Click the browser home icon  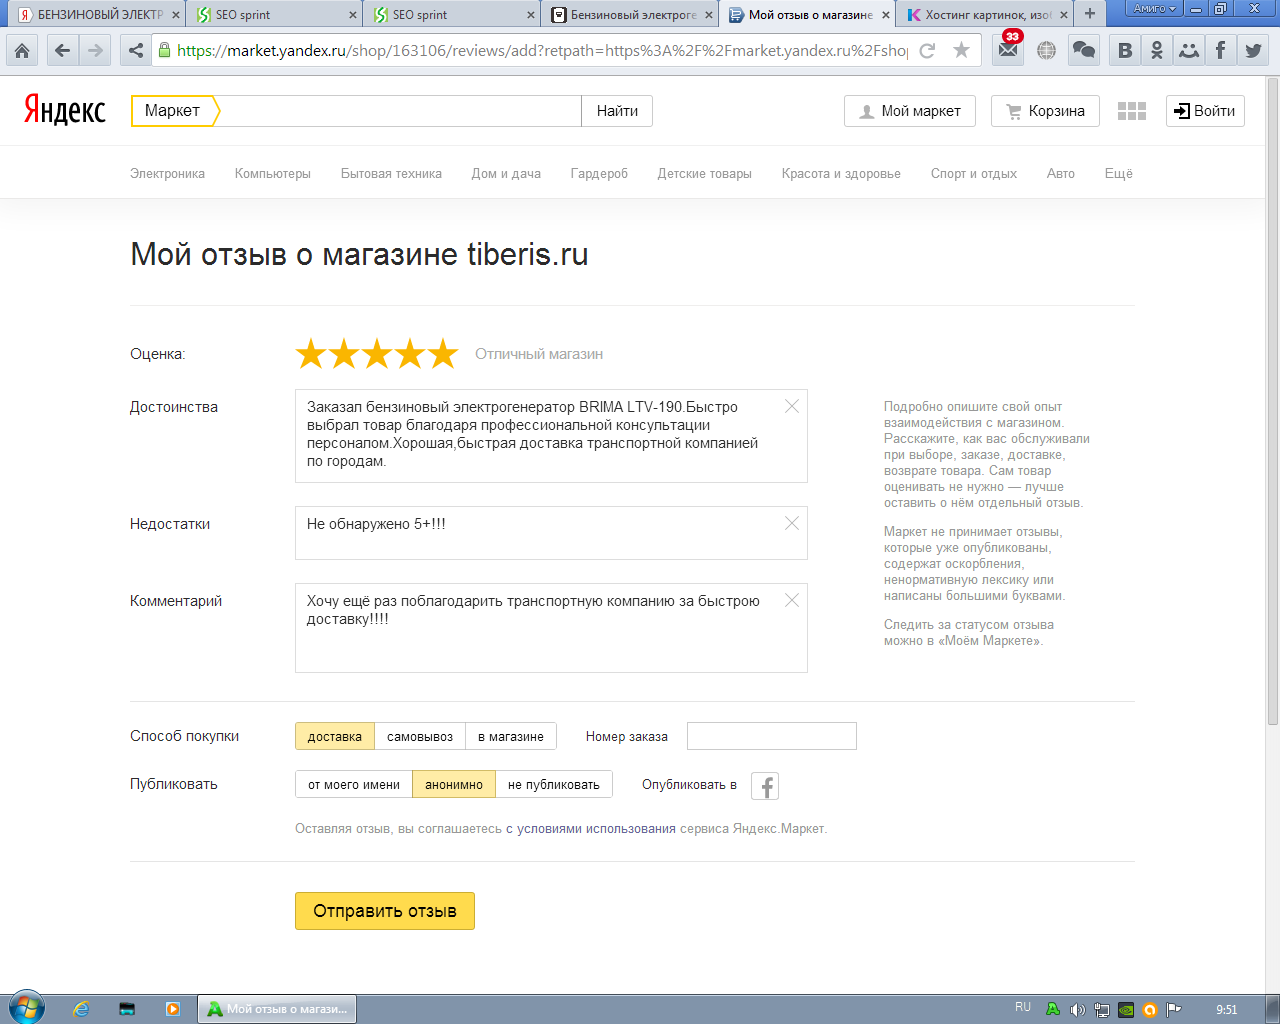pyautogui.click(x=22, y=50)
